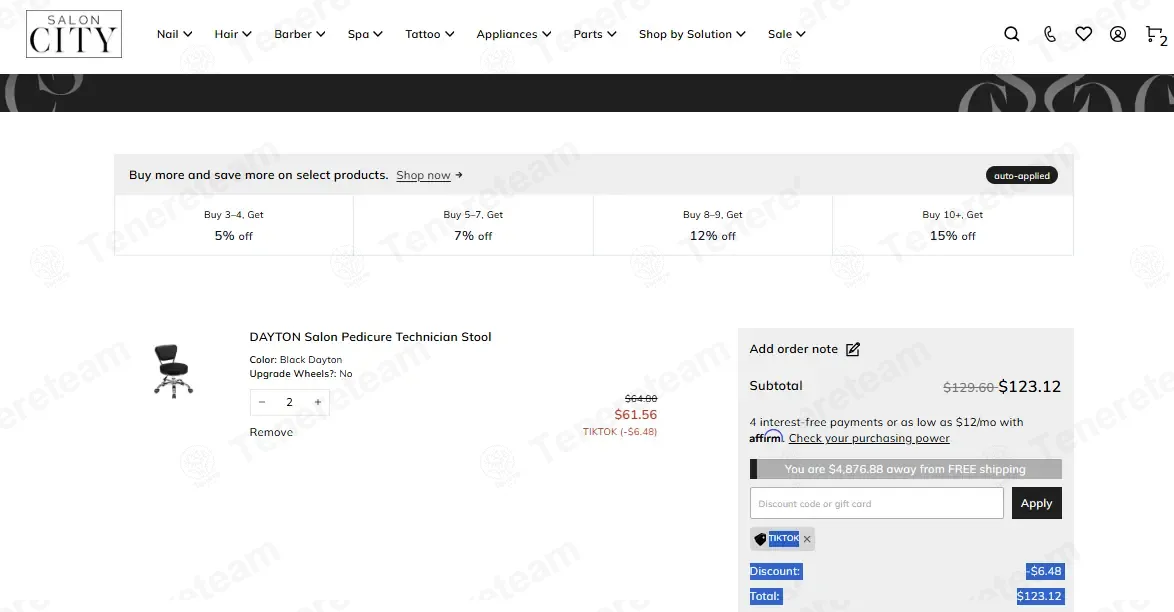This screenshot has width=1174, height=612.
Task: Click the Upgrade Wheels?: No text
Action: (301, 374)
